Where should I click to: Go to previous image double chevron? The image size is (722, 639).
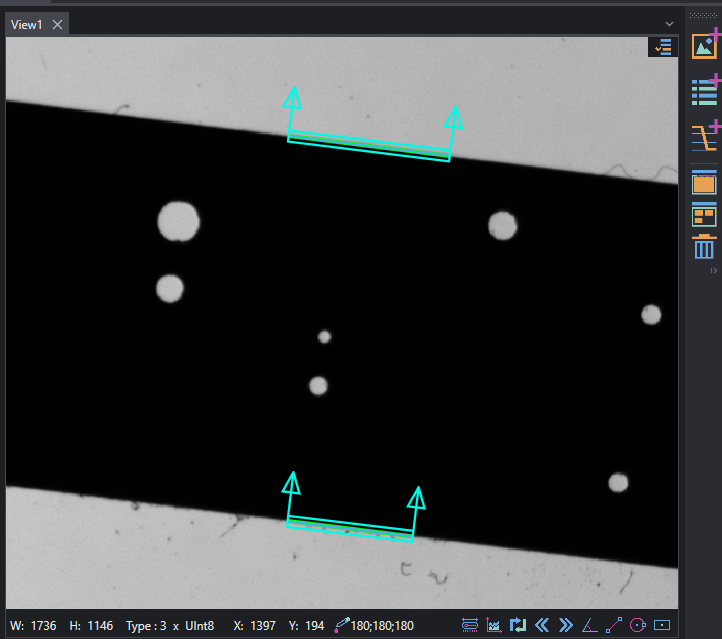click(x=542, y=625)
